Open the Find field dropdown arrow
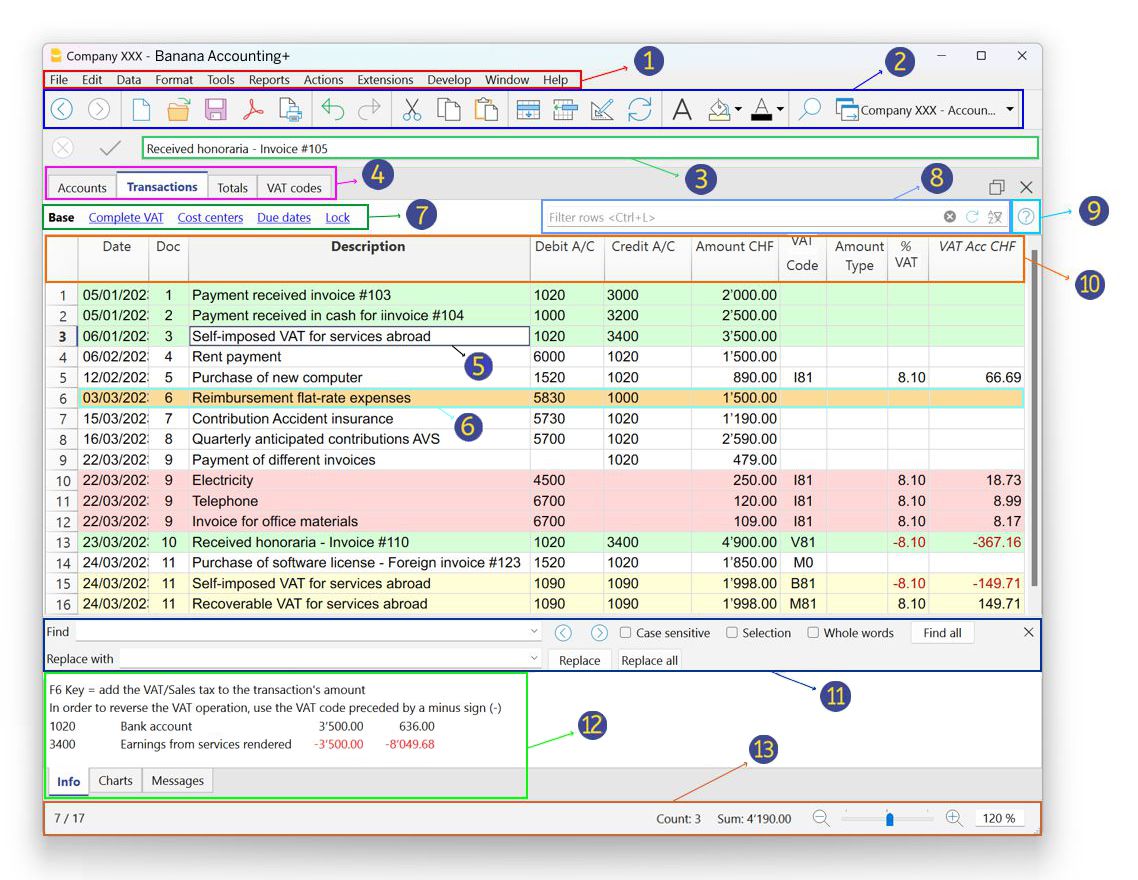Screen dimensions: 1138x880 [x=534, y=633]
